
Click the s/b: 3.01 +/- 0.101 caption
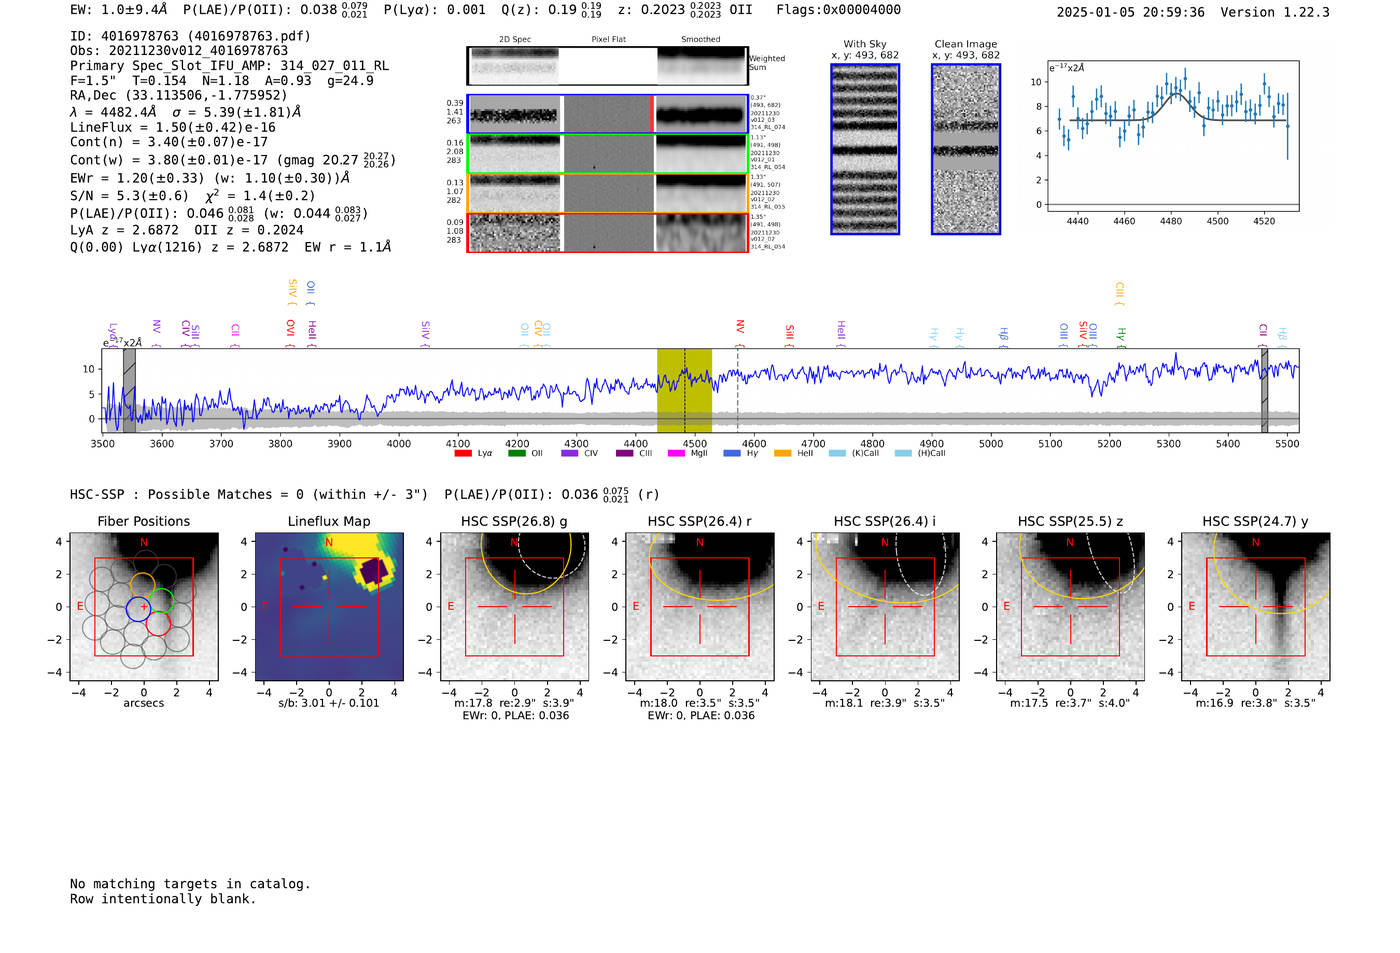[x=329, y=703]
